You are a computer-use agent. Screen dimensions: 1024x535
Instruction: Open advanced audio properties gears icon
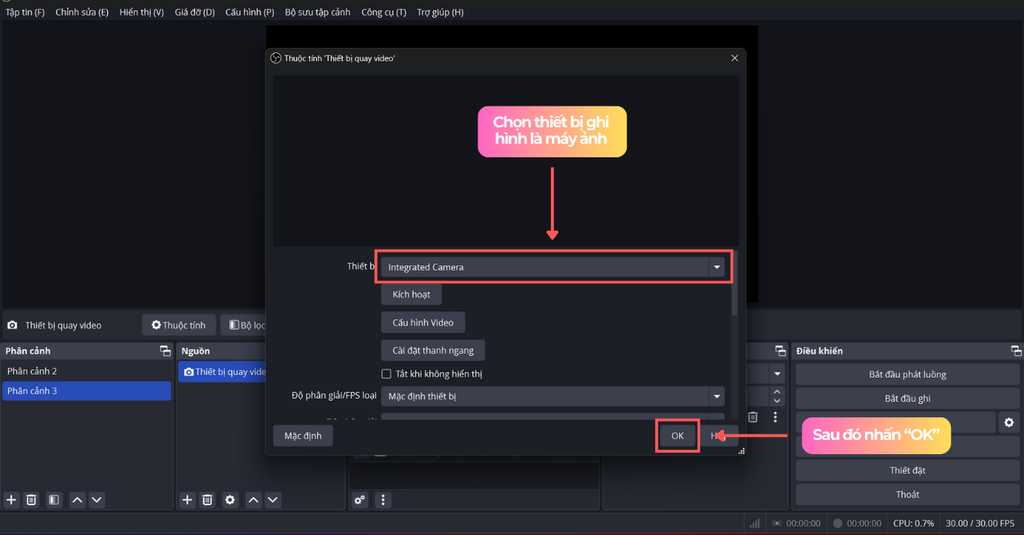coord(360,500)
